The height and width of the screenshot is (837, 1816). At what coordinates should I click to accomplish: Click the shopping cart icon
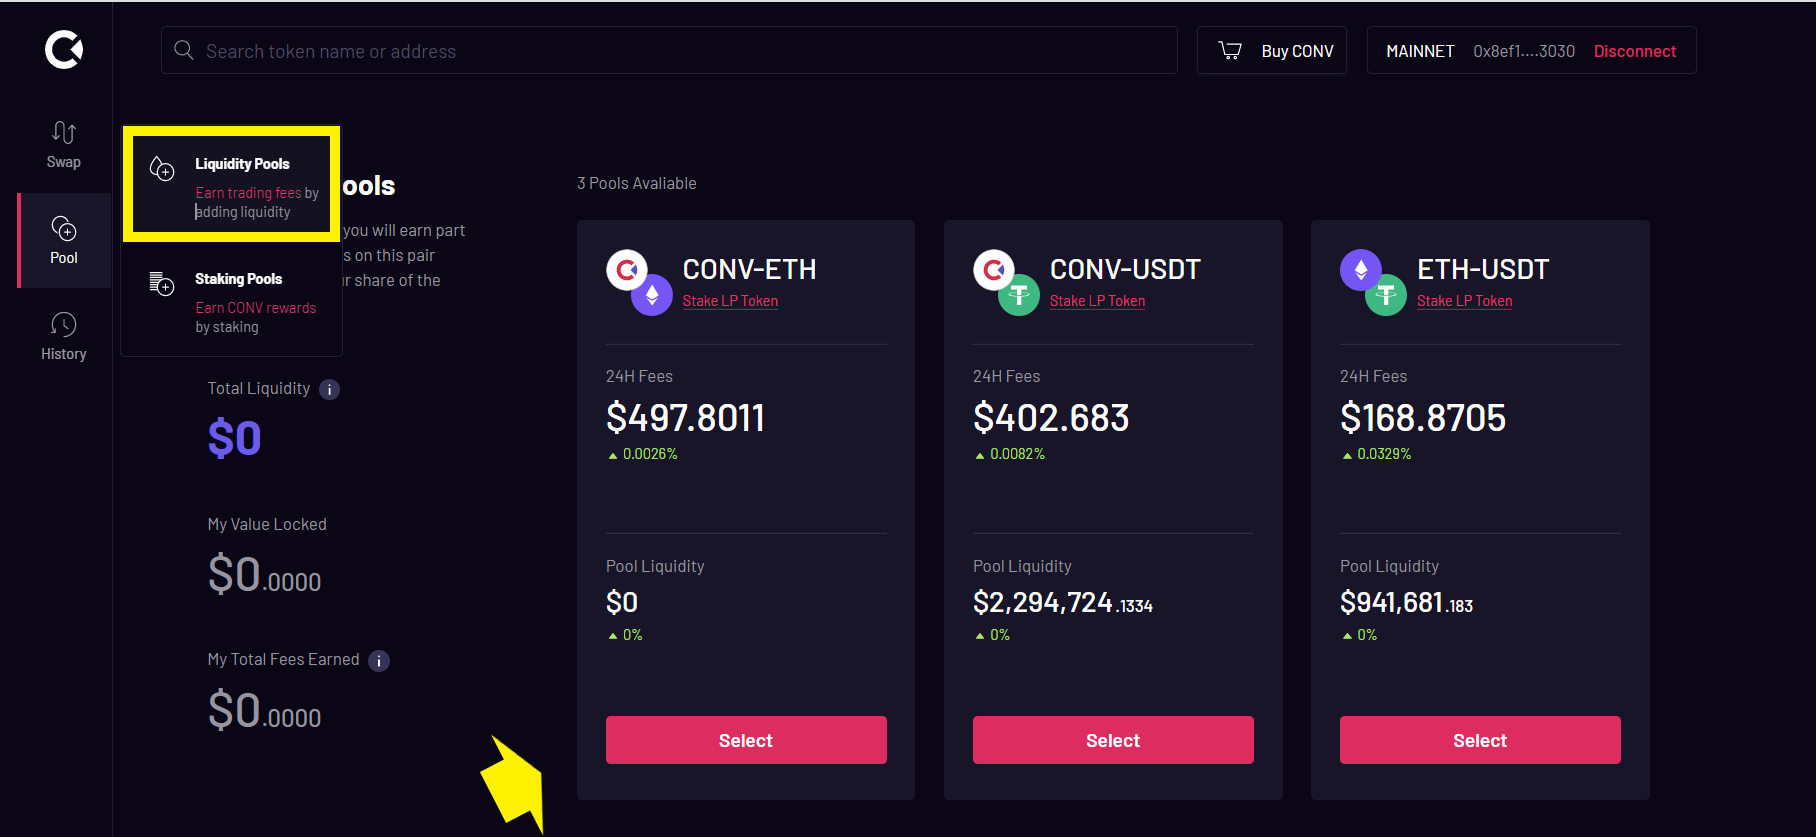(x=1230, y=50)
